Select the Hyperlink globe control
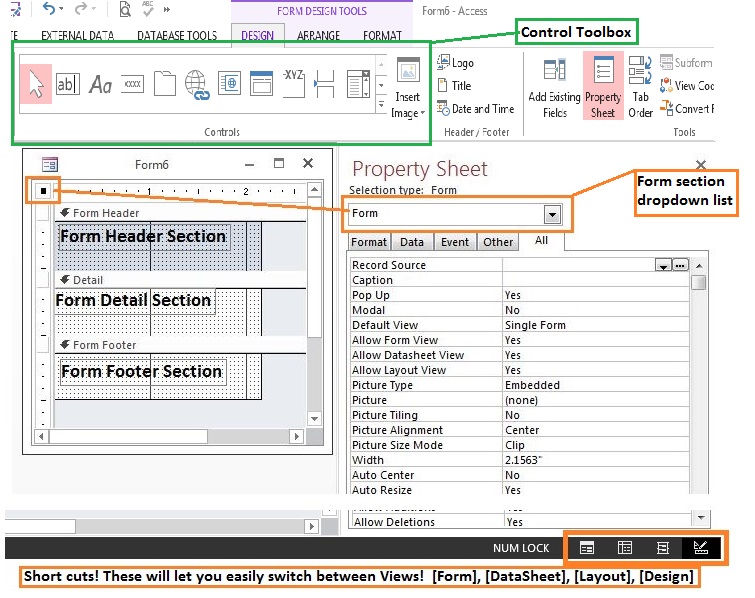The width and height of the screenshot is (755, 598). click(196, 86)
